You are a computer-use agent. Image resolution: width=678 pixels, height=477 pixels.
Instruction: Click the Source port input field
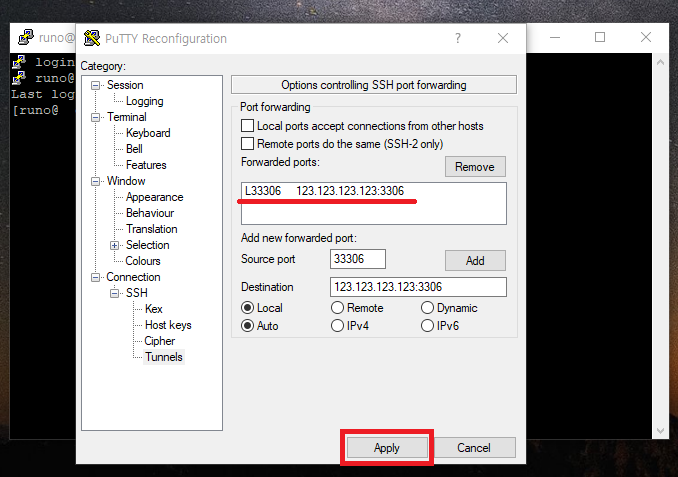(358, 259)
